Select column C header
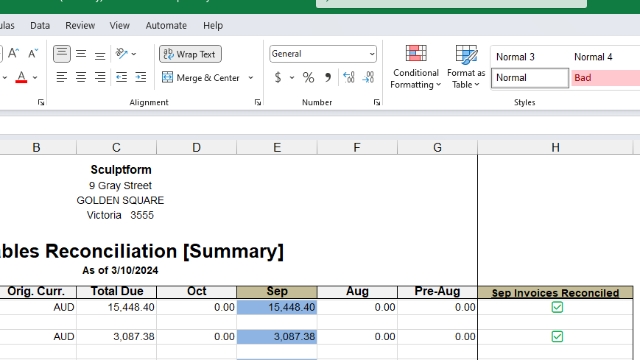This screenshot has height=360, width=640. [x=116, y=147]
